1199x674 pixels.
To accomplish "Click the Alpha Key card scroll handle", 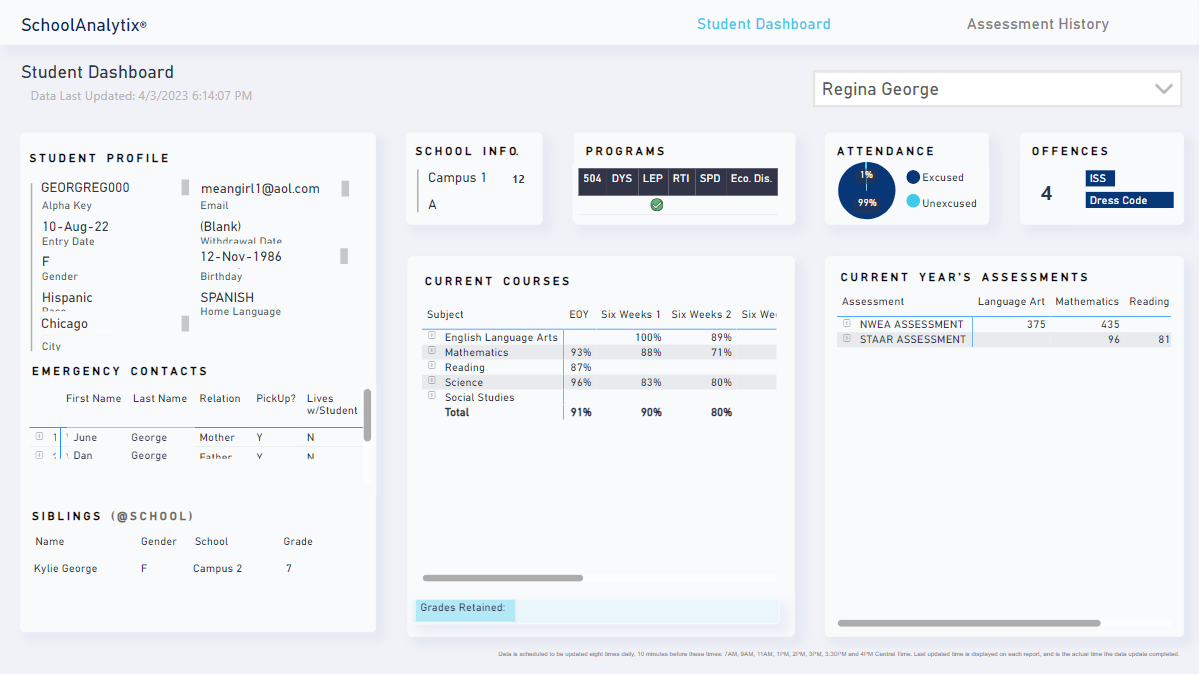I will tap(185, 187).
